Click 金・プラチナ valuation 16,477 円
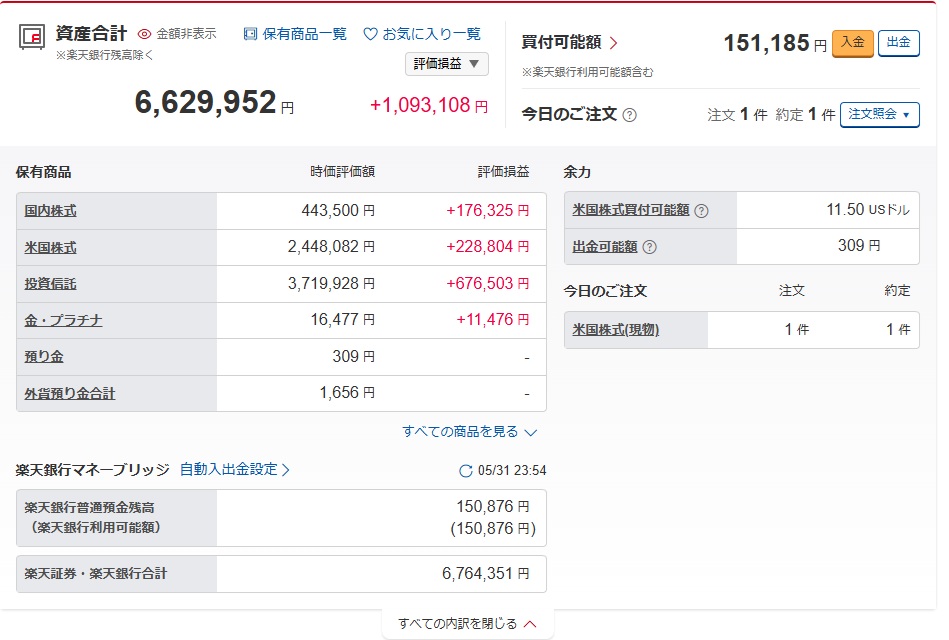 343,320
